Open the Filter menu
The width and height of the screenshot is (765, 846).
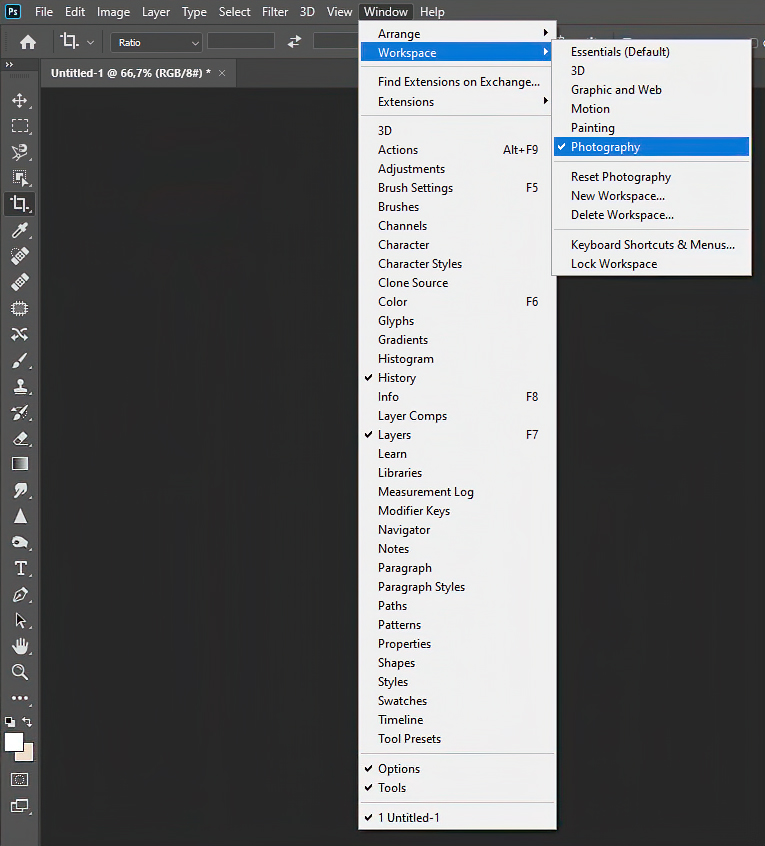pos(275,12)
